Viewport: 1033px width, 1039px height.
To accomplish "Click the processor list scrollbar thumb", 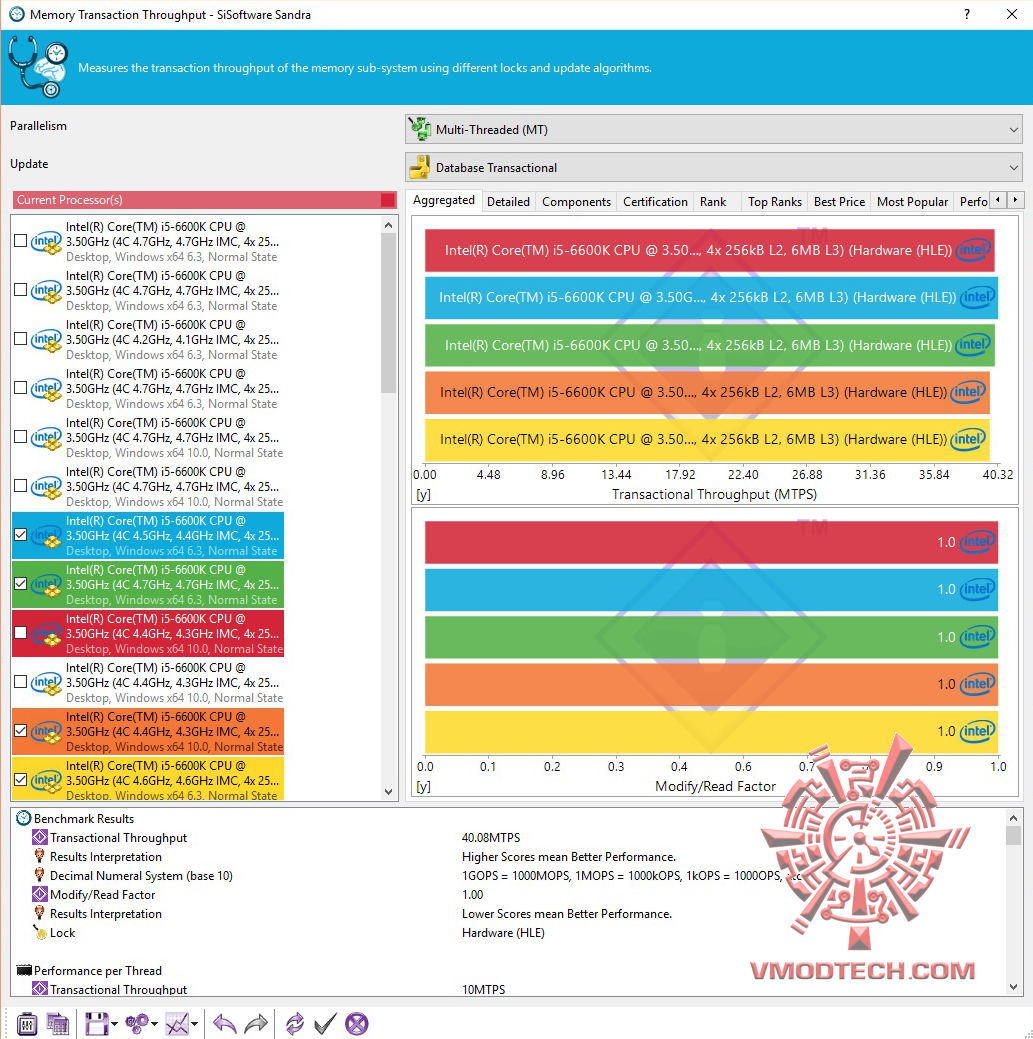I will point(388,313).
